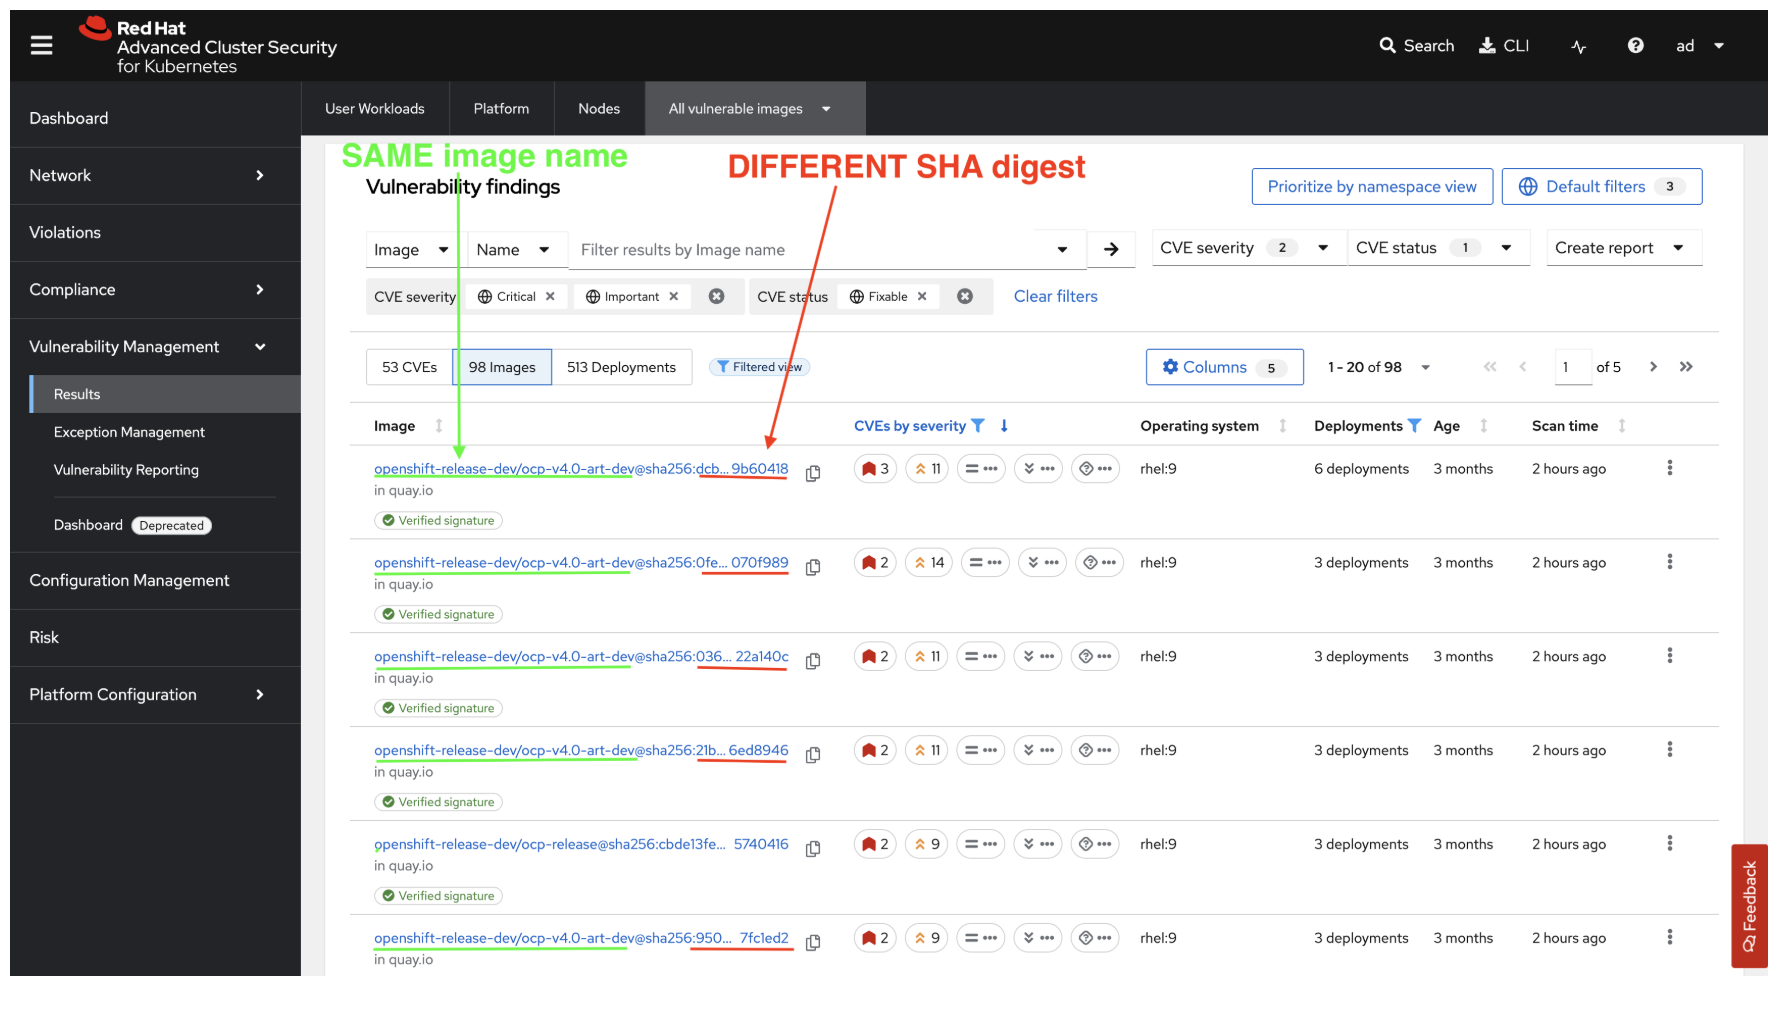Viewport: 1792px width, 1014px height.
Task: Expand the Compliance sidebar section
Action: pyautogui.click(x=155, y=290)
